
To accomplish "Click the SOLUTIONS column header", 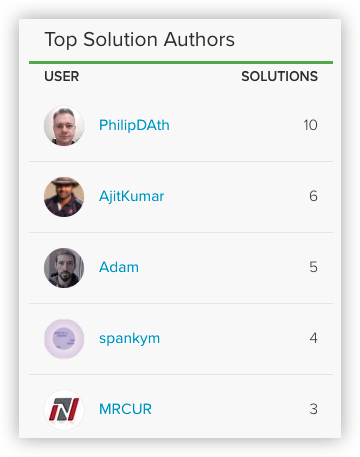I will [x=280, y=76].
